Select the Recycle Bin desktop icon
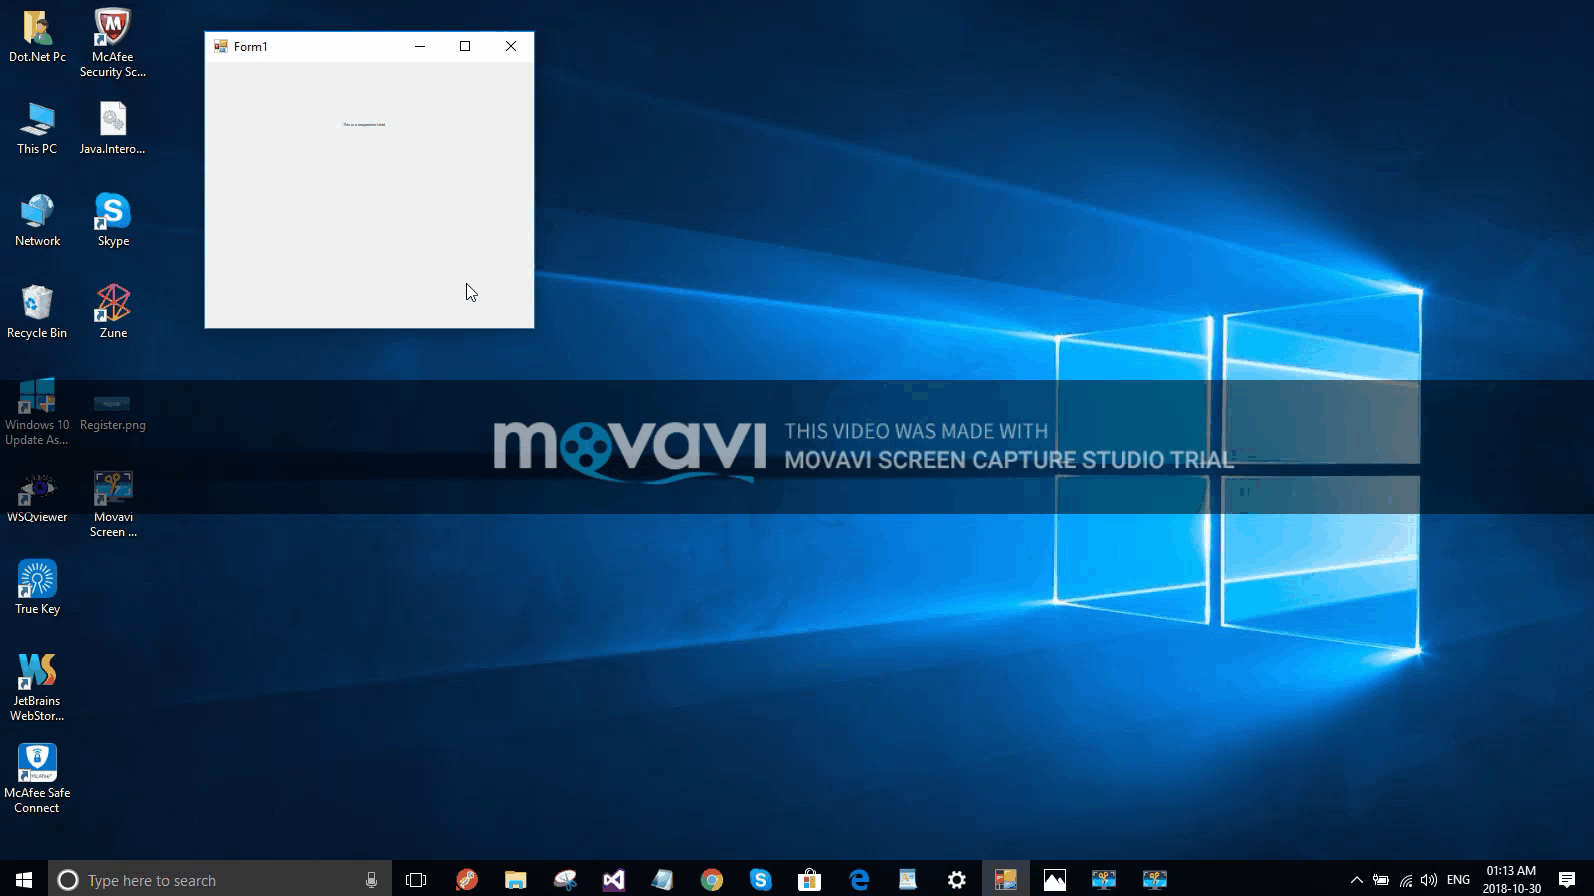1594x896 pixels. 37,312
